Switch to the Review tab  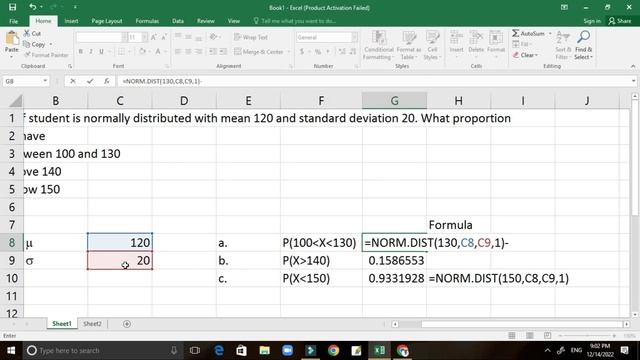[x=205, y=21]
